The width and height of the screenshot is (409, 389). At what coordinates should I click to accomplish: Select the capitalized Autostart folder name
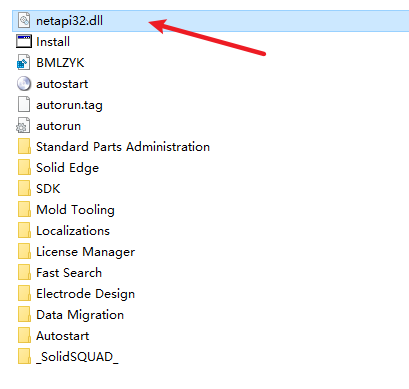(63, 336)
